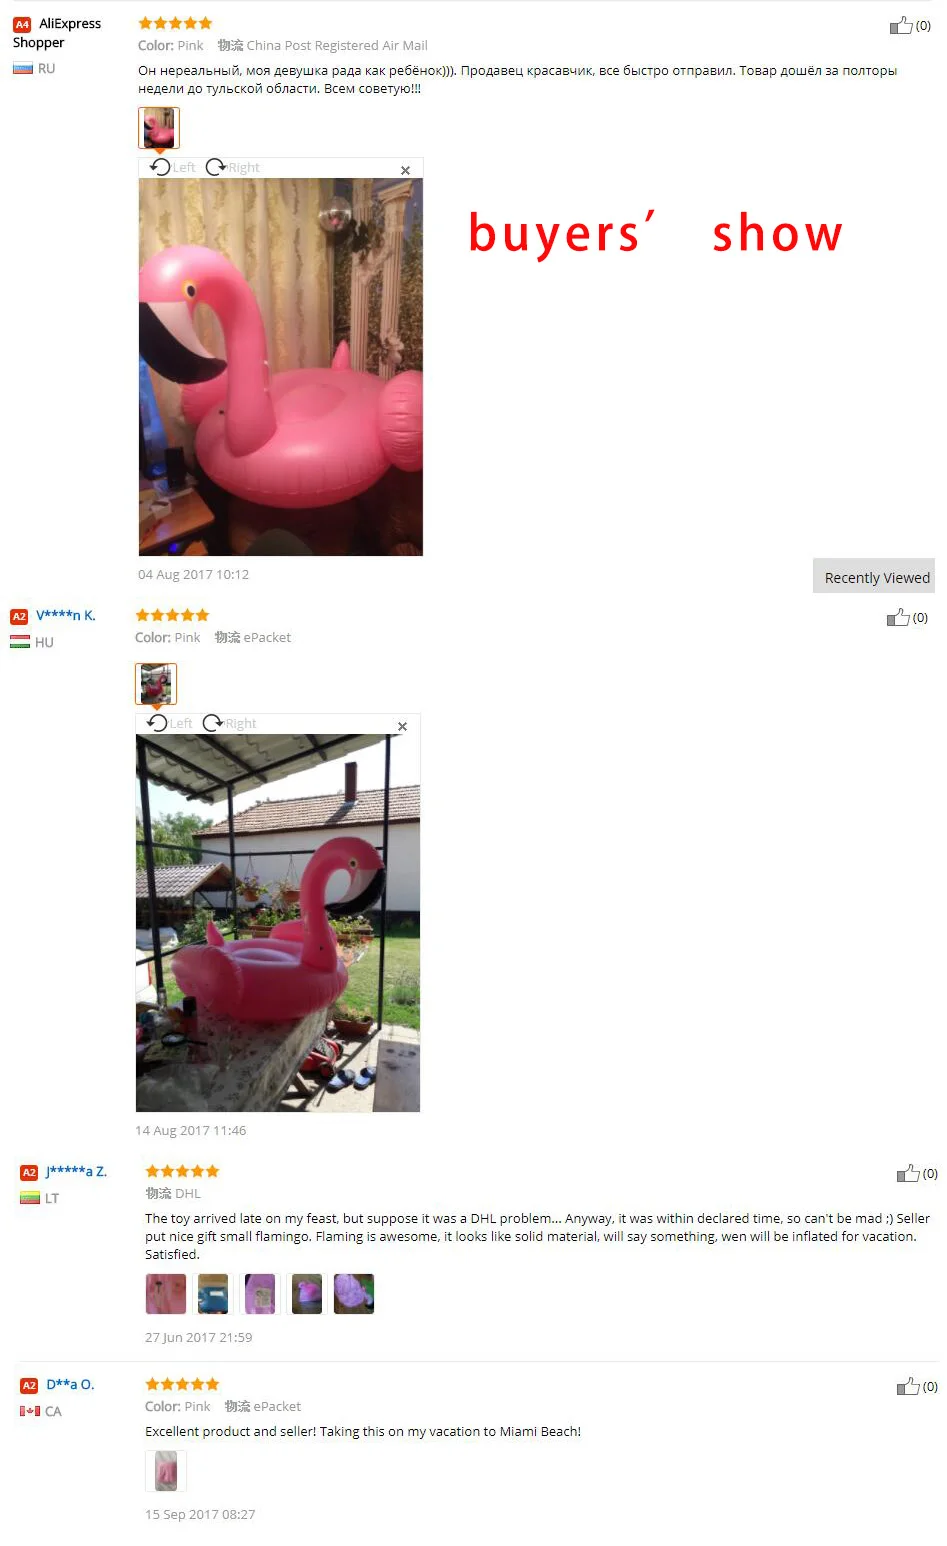The height and width of the screenshot is (1546, 947).
Task: Select V****n K. review photo thumbnail
Action: pyautogui.click(x=156, y=684)
